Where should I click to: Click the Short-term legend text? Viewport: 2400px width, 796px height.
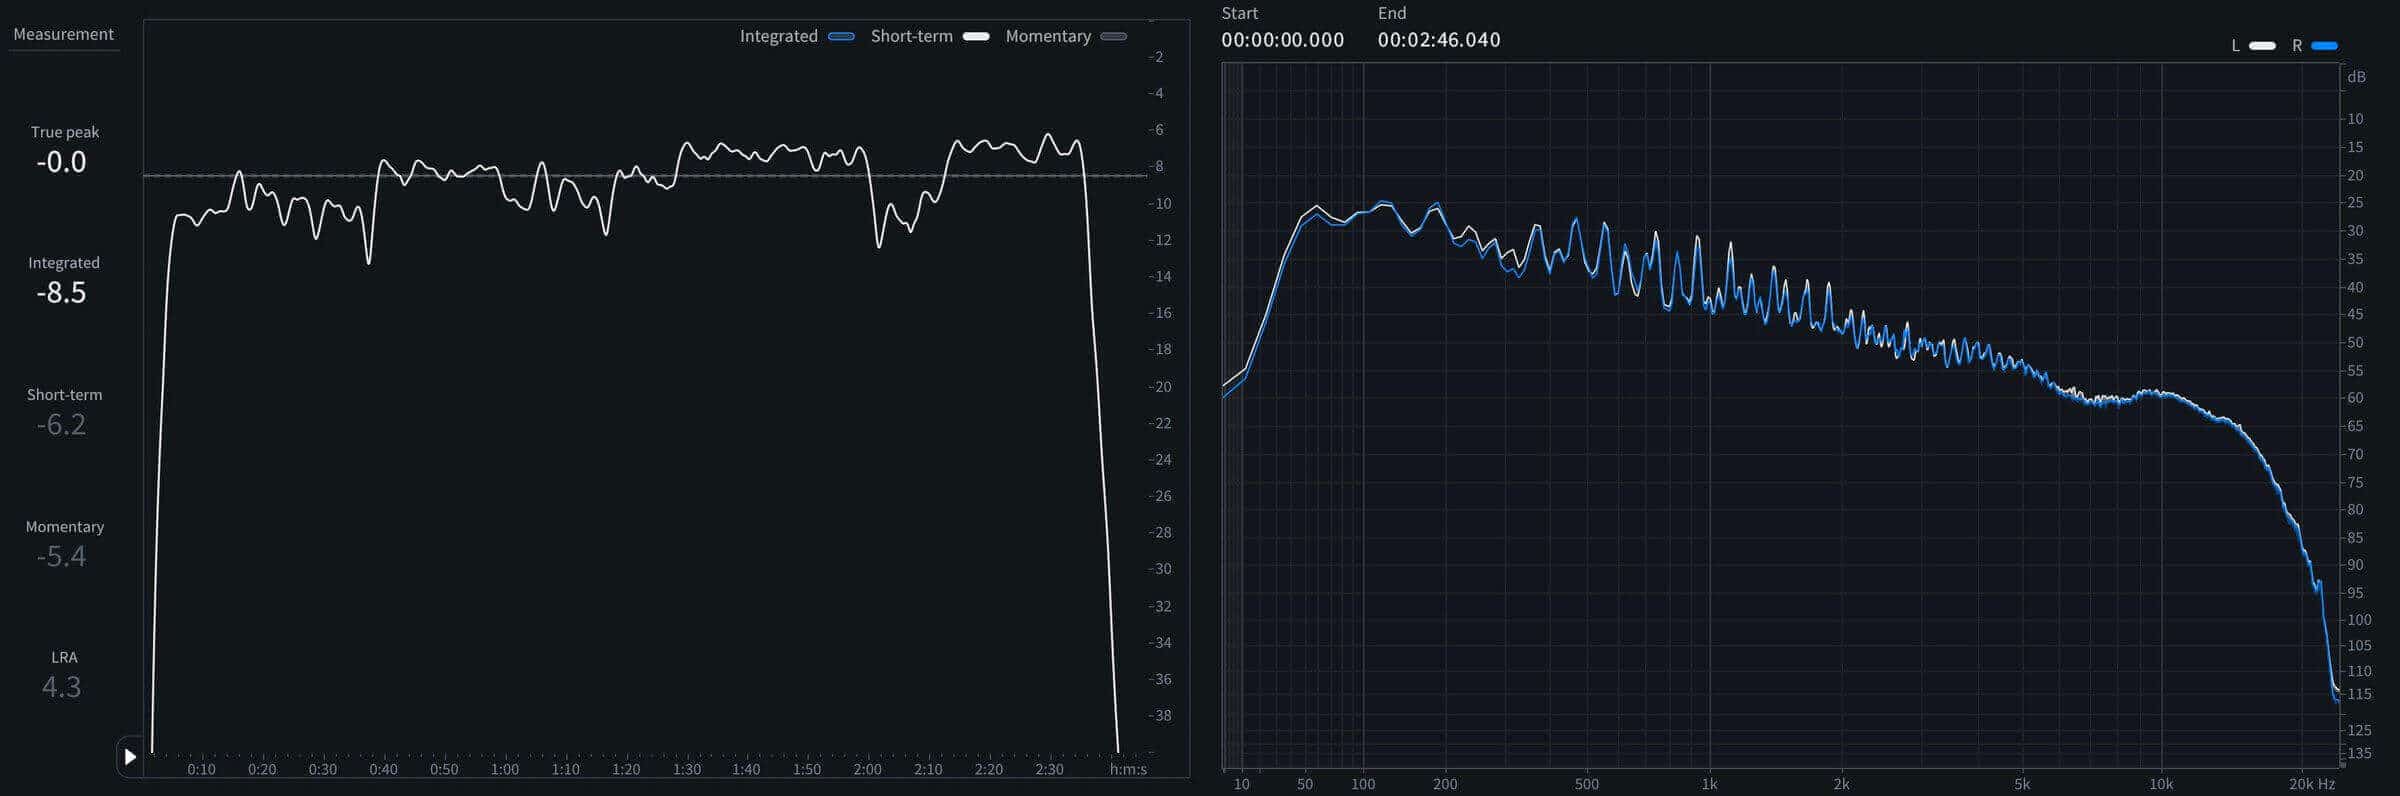912,36
